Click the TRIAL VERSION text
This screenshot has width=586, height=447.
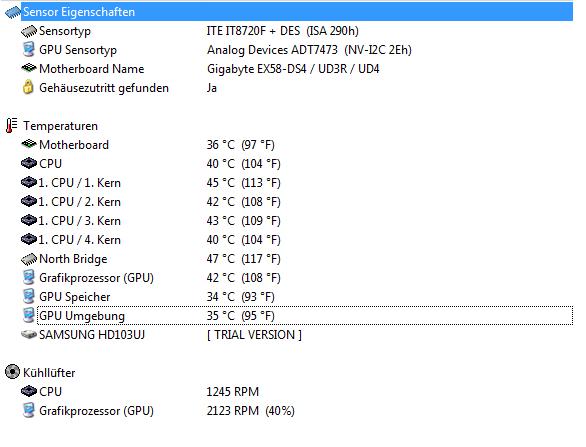254,335
